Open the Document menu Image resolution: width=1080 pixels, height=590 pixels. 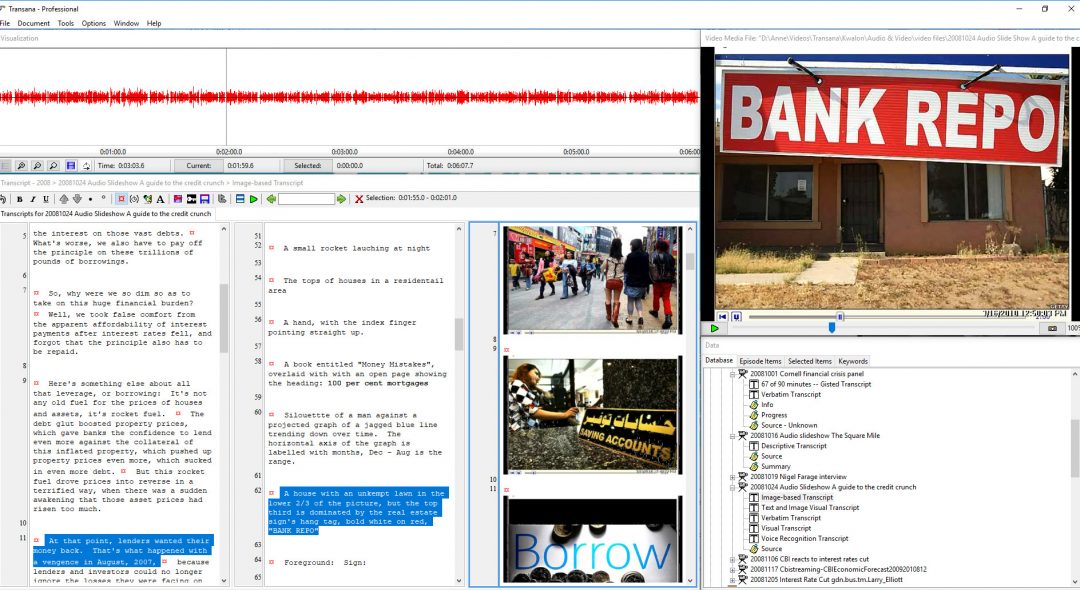tap(33, 23)
